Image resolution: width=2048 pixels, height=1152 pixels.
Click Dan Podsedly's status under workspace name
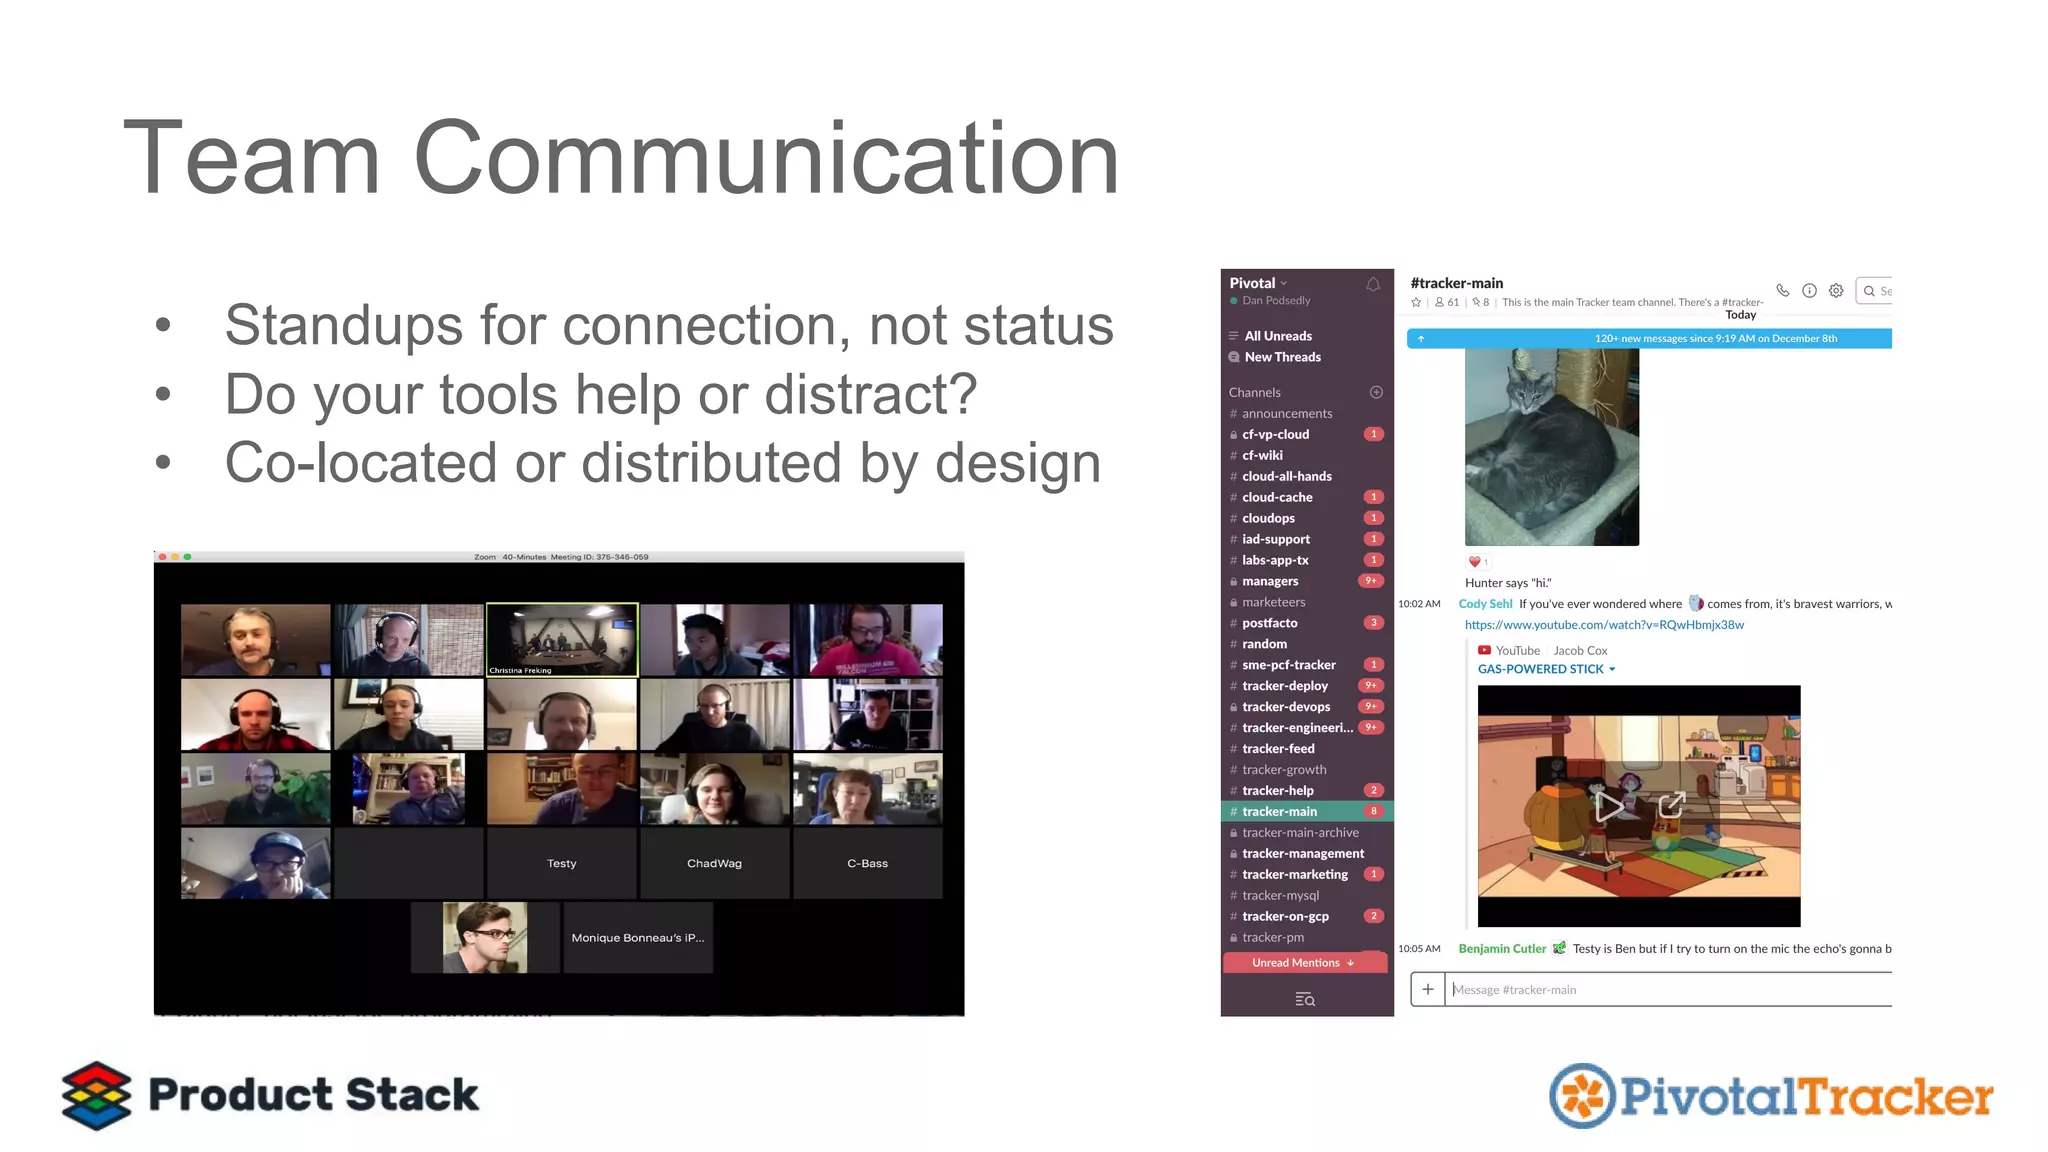(x=1270, y=301)
